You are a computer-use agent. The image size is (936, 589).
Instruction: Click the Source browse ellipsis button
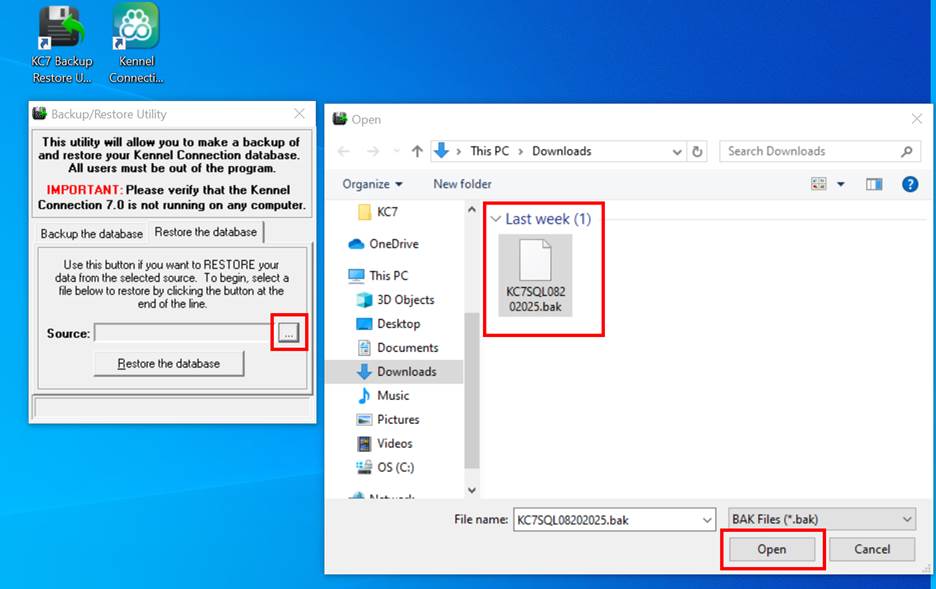[x=288, y=334]
